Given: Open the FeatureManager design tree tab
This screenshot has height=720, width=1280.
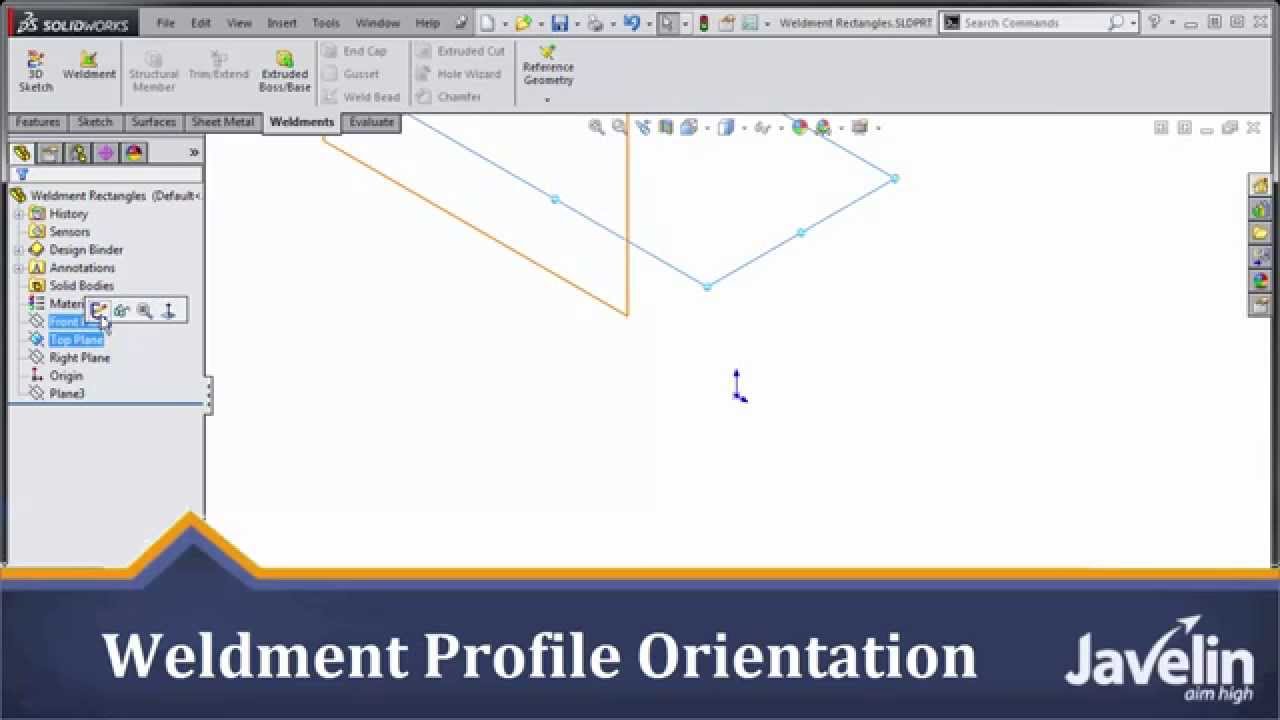Looking at the screenshot, I should pos(22,153).
